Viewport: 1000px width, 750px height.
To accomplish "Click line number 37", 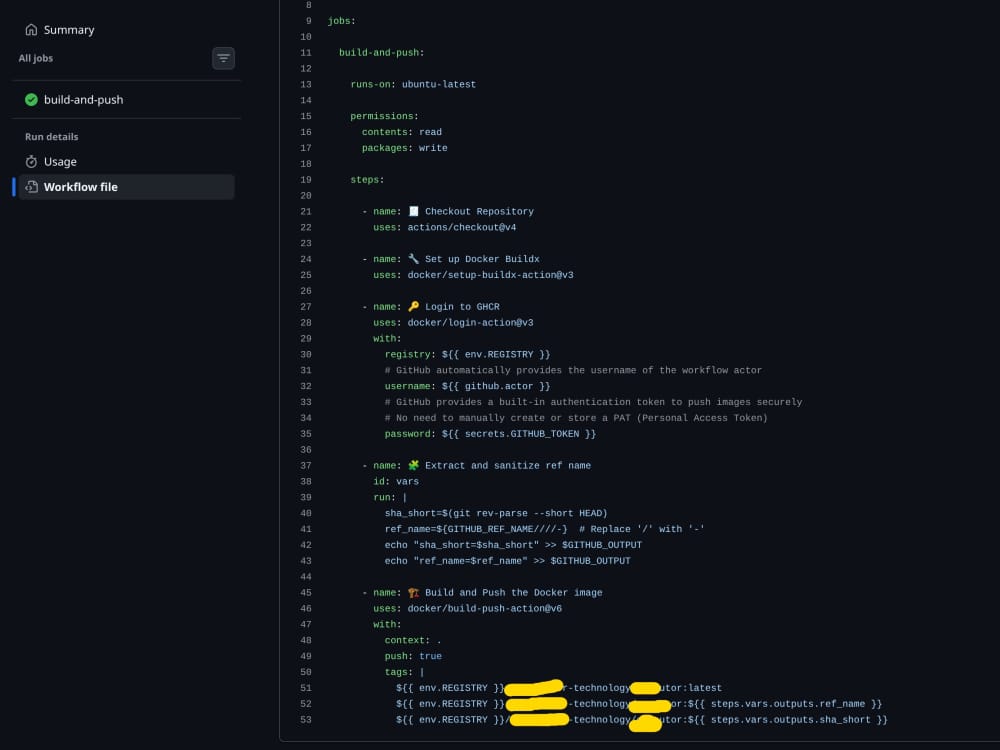I will point(305,466).
